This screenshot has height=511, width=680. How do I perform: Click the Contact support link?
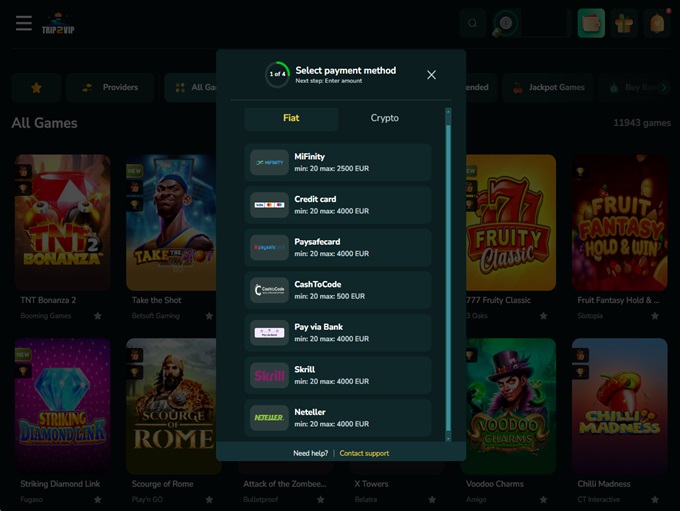(x=364, y=453)
